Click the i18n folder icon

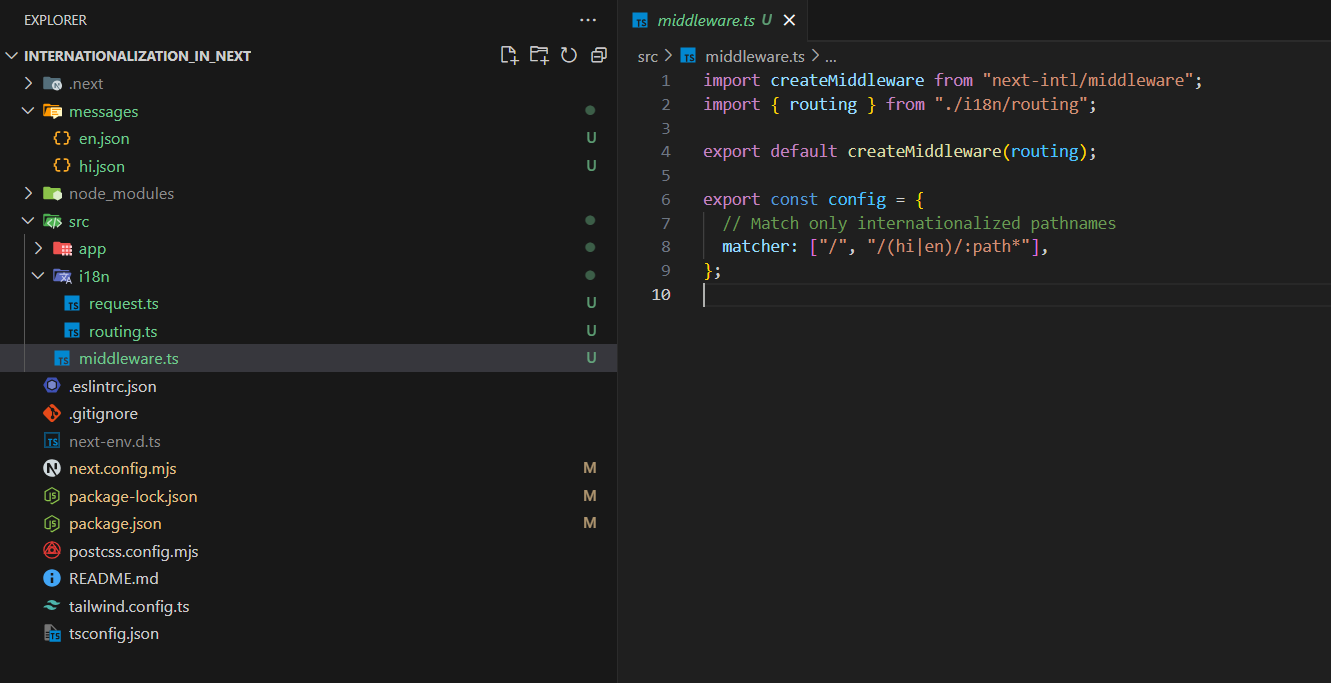62,276
